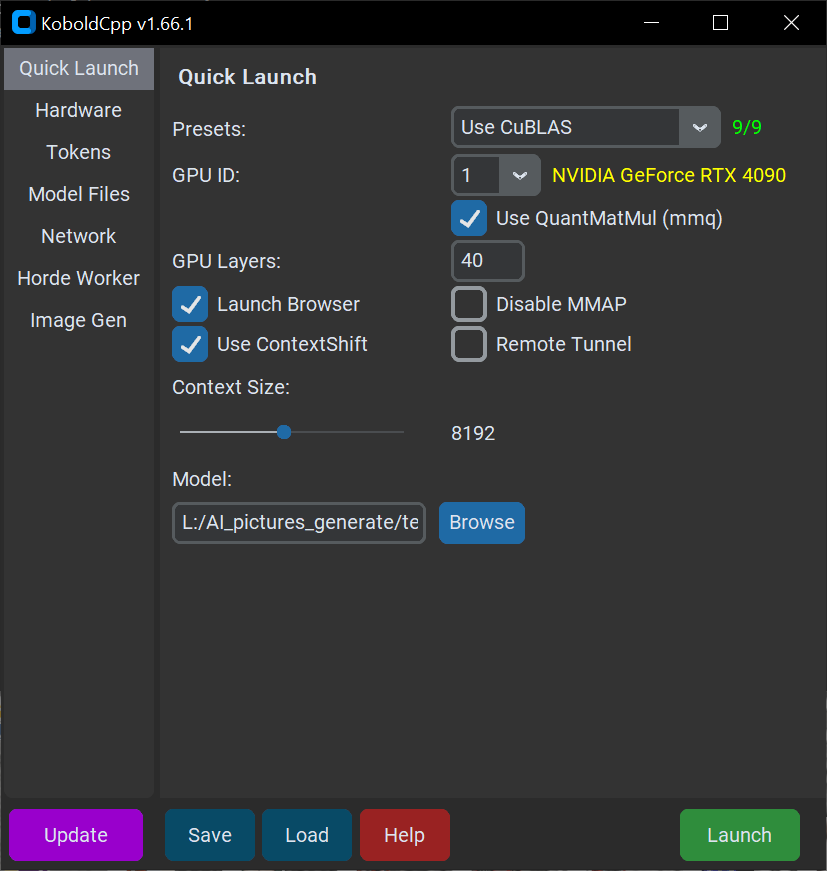The width and height of the screenshot is (827, 871).
Task: Maximize the KoboldCpp window
Action: (720, 23)
